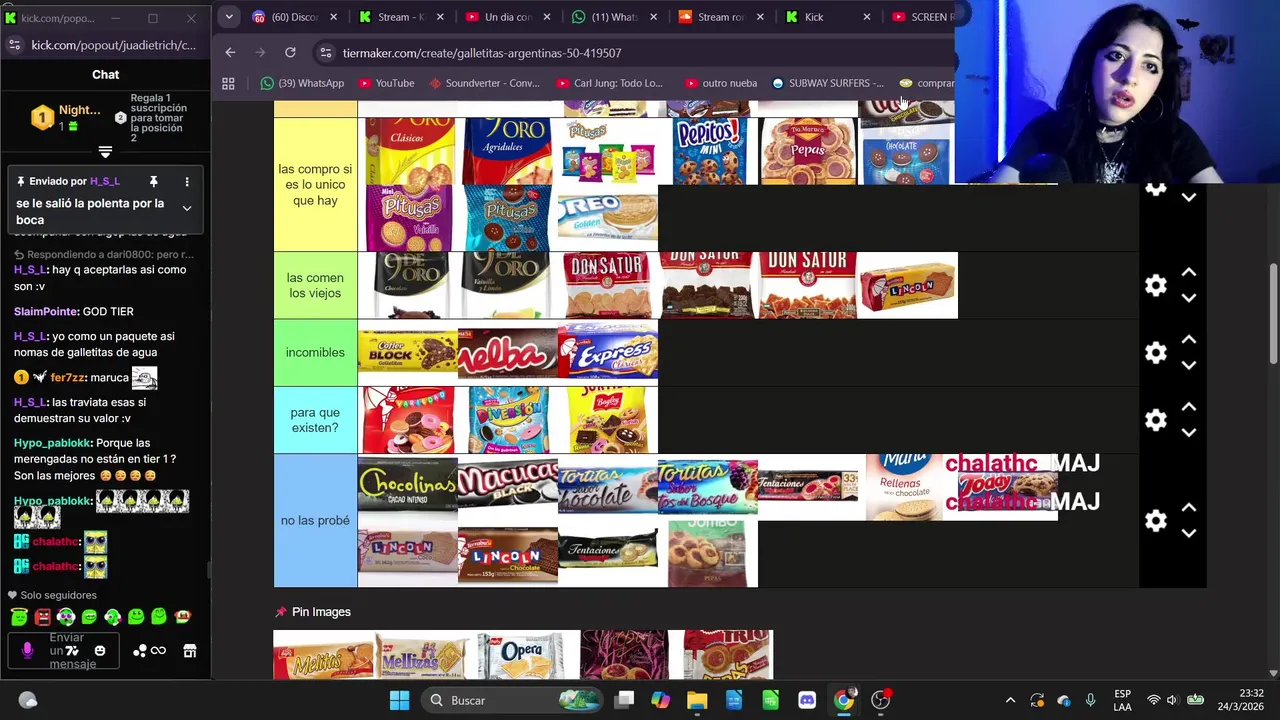Open settings gear for 'las comen los viejos' tier
The width and height of the screenshot is (1280, 720).
(x=1156, y=286)
